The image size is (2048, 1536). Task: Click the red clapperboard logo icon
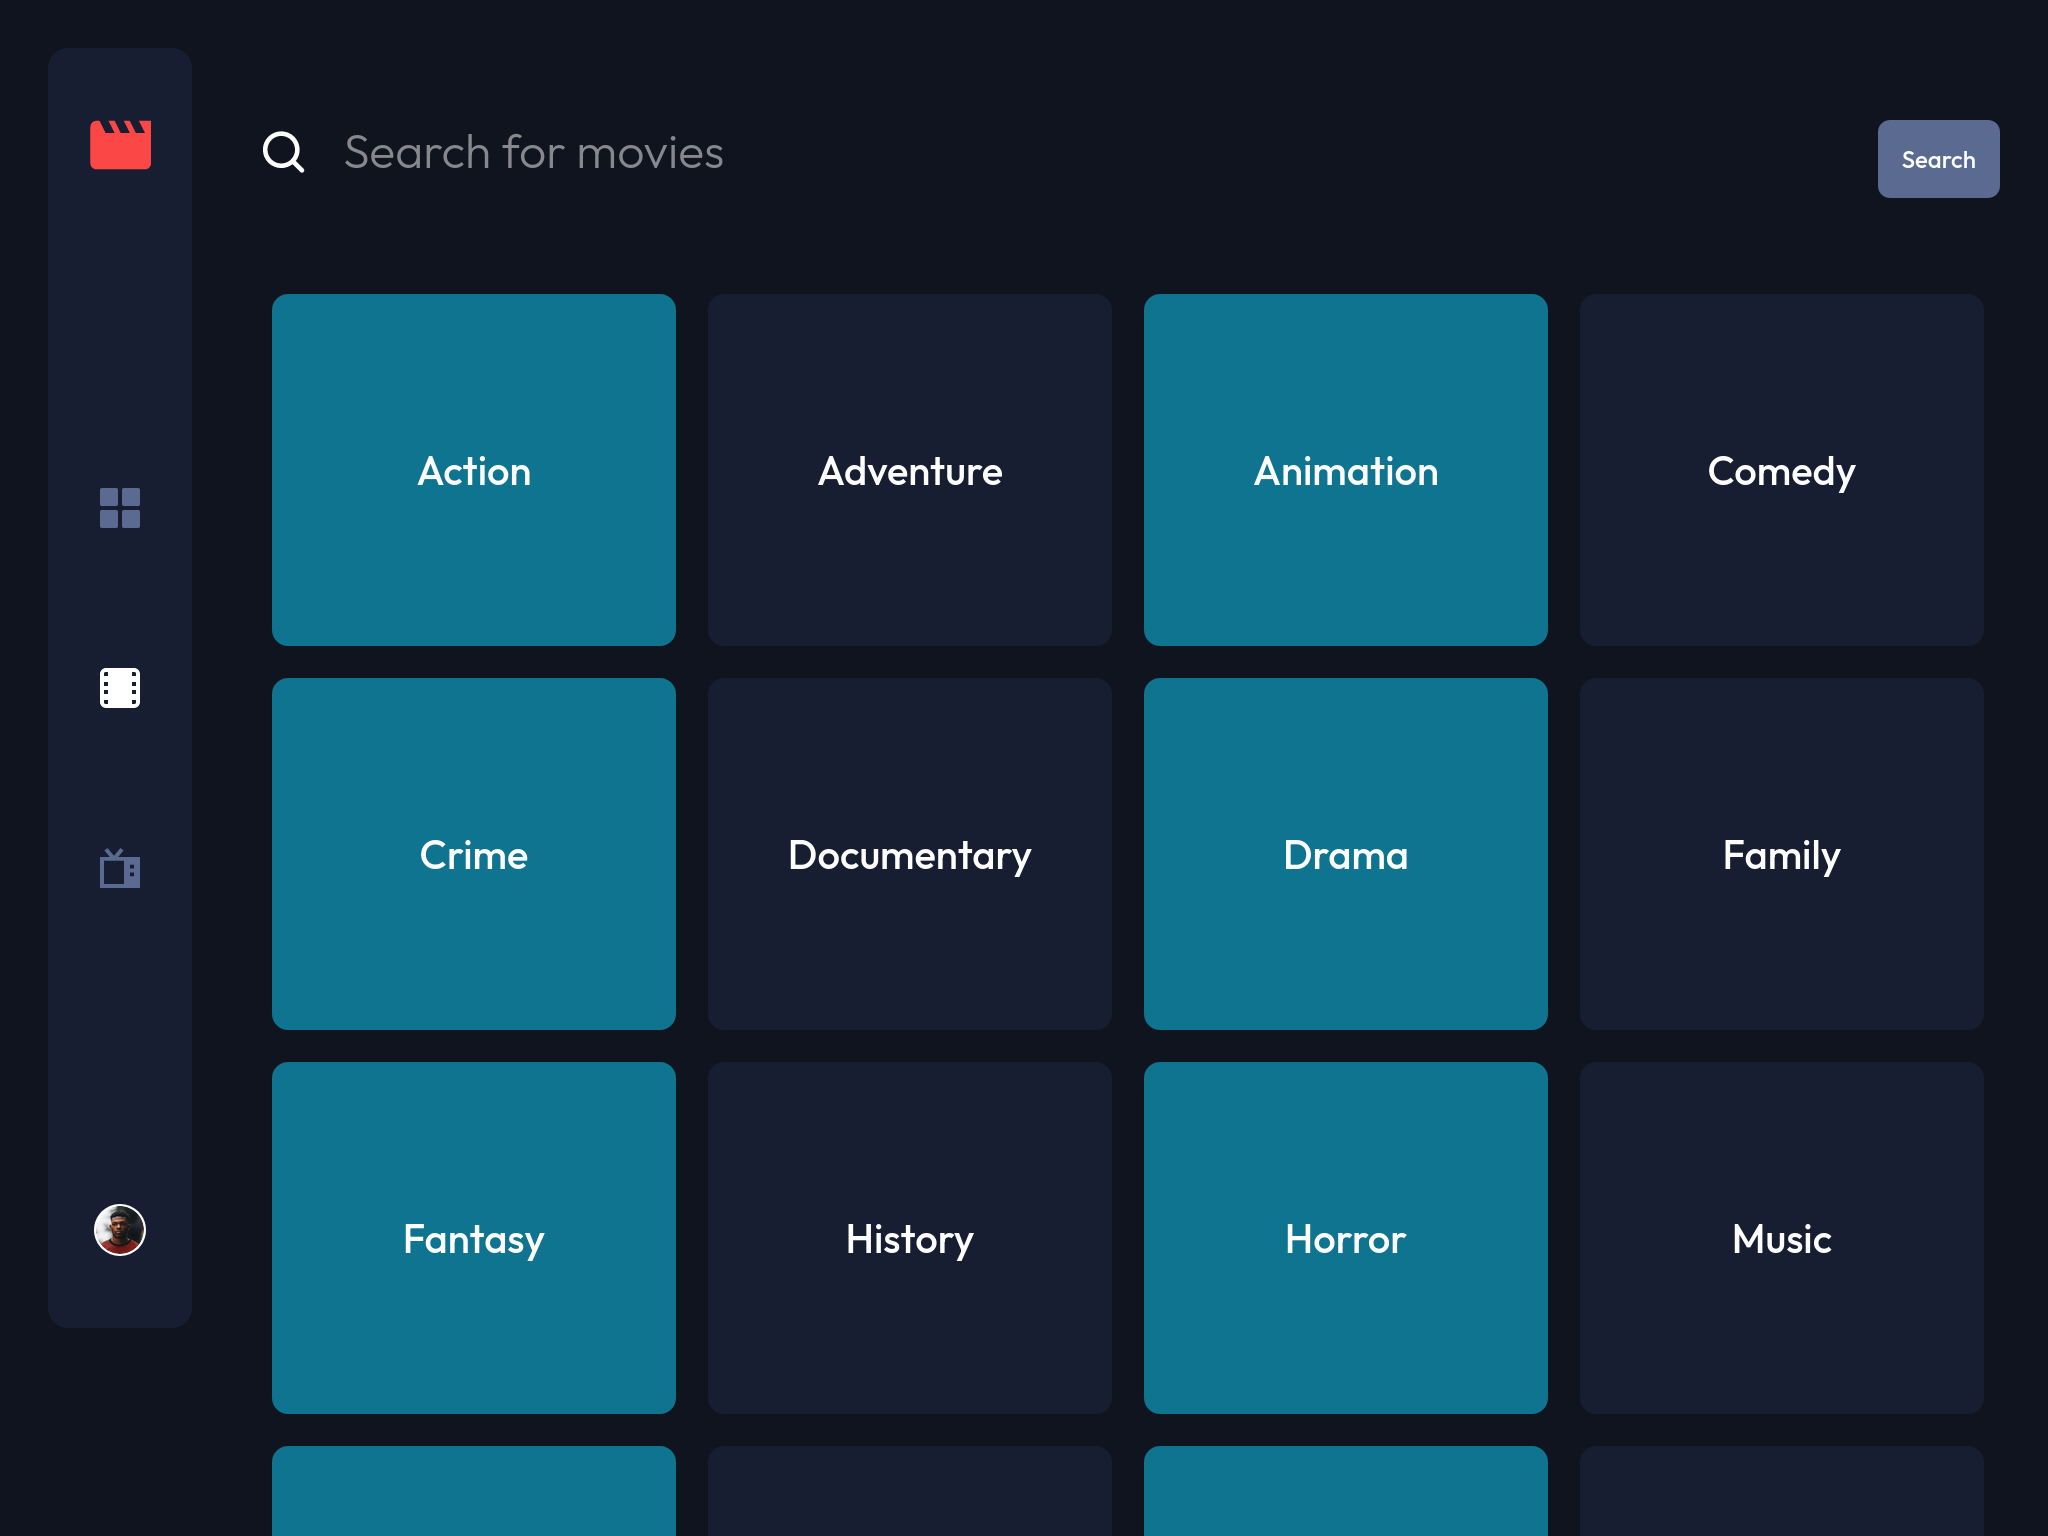click(120, 145)
